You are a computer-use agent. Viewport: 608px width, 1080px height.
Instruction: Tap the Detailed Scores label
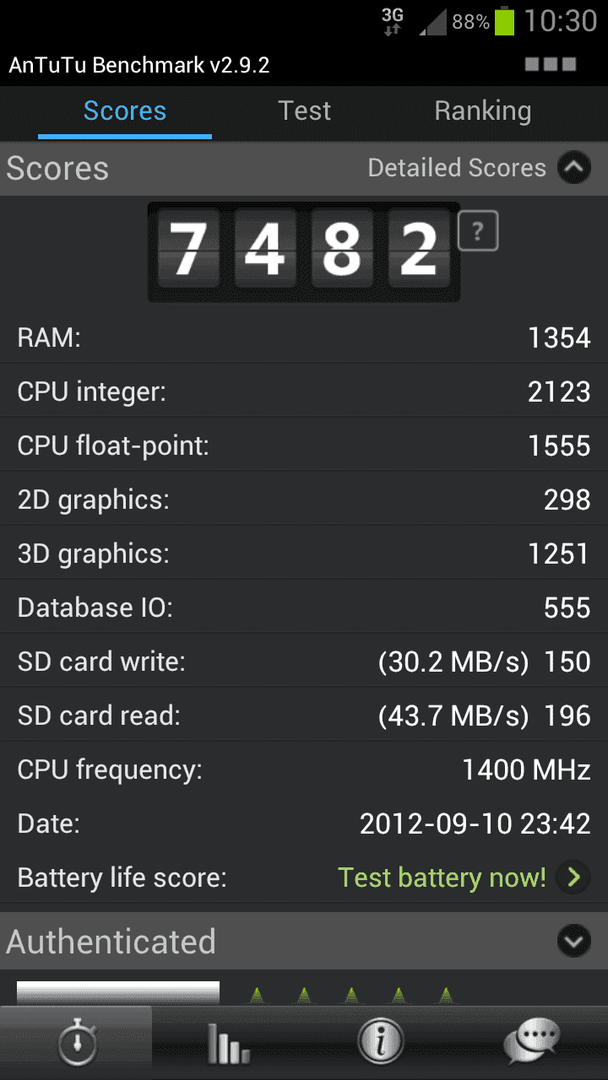pyautogui.click(x=457, y=168)
